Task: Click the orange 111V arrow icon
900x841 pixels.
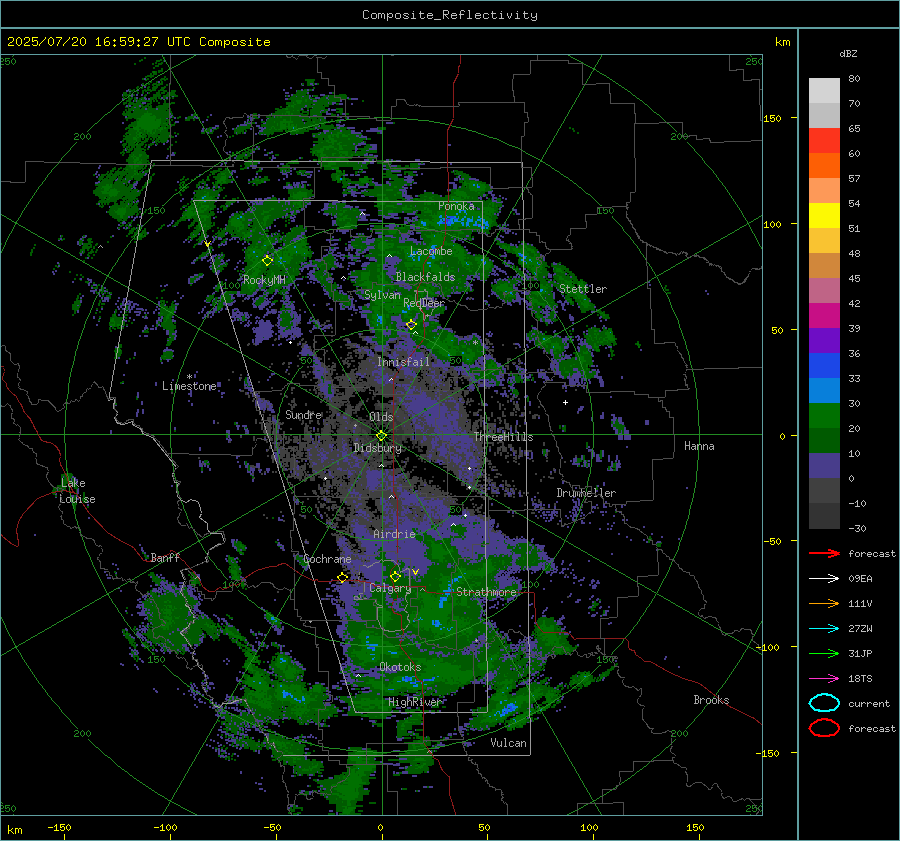Action: (x=824, y=603)
